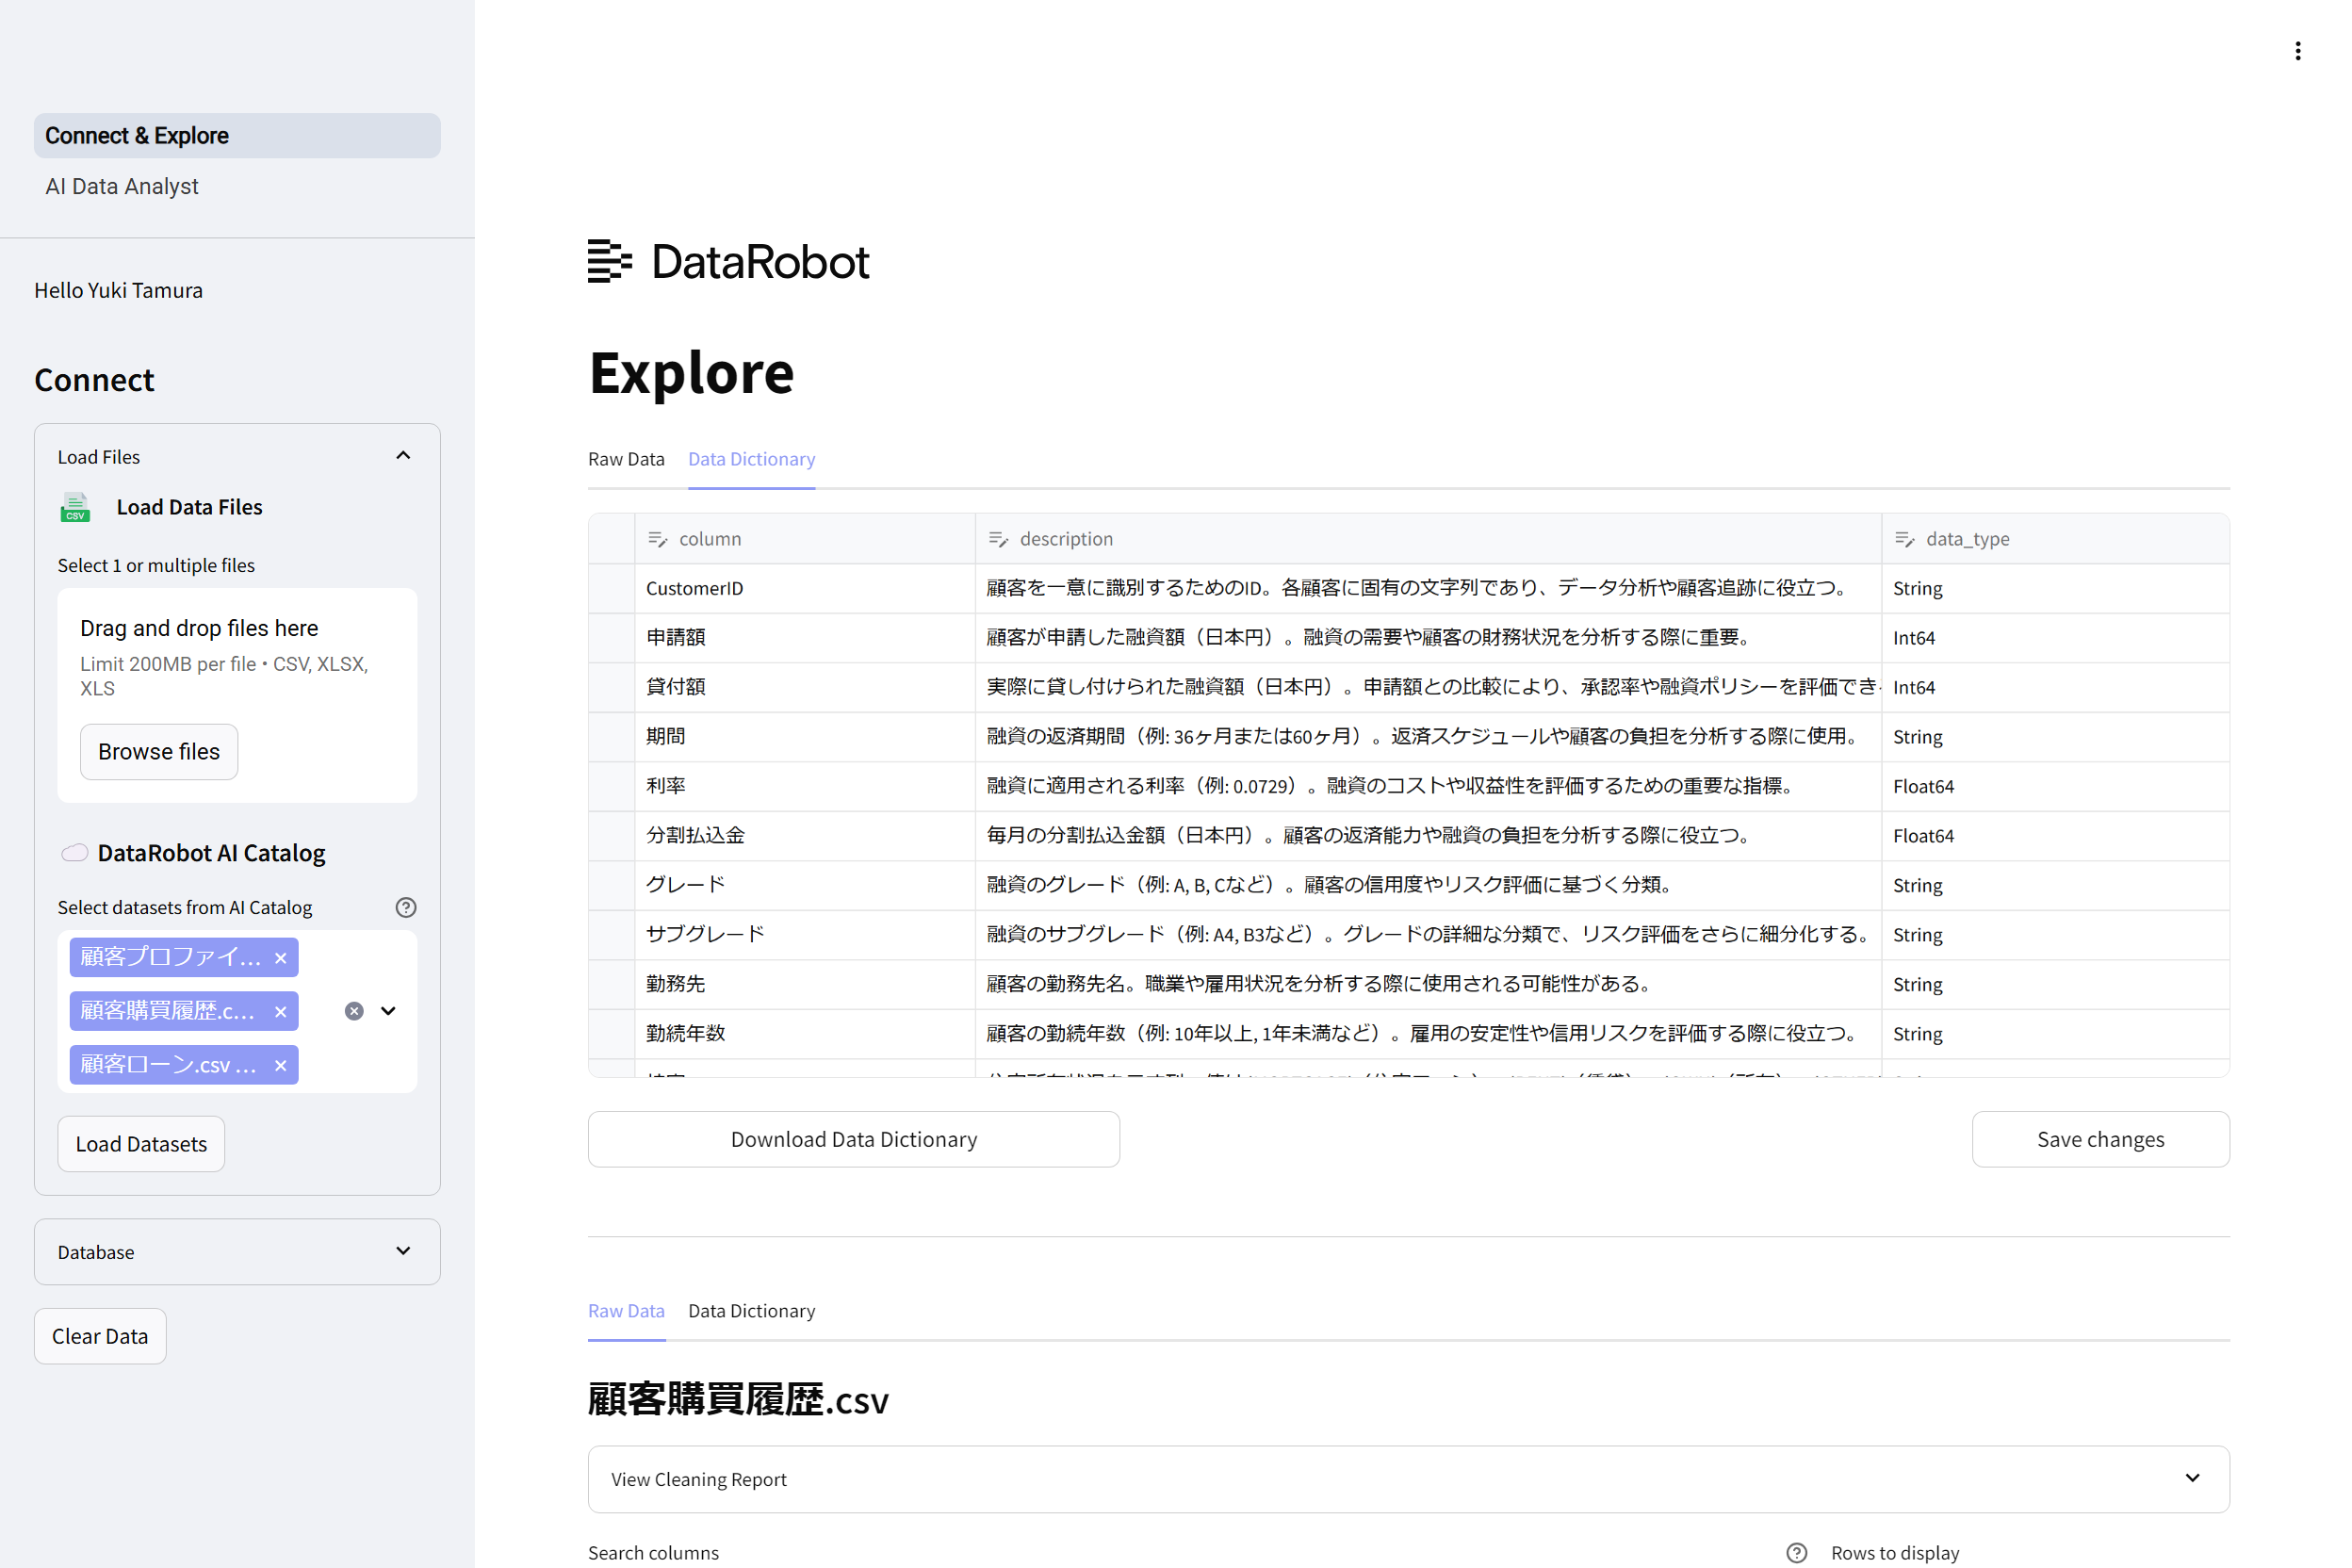Viewport: 2352px width, 1568px height.
Task: Remove the 顧客プロファイル dataset tag
Action: click(281, 958)
